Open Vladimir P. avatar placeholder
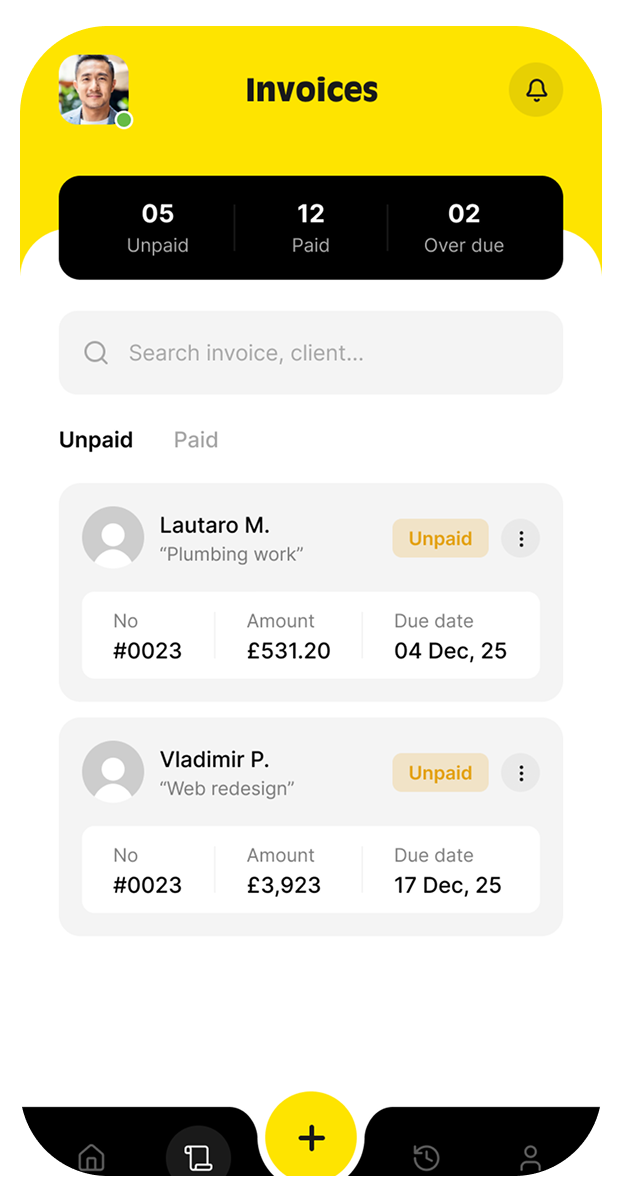622x1200 pixels. pyautogui.click(x=113, y=772)
